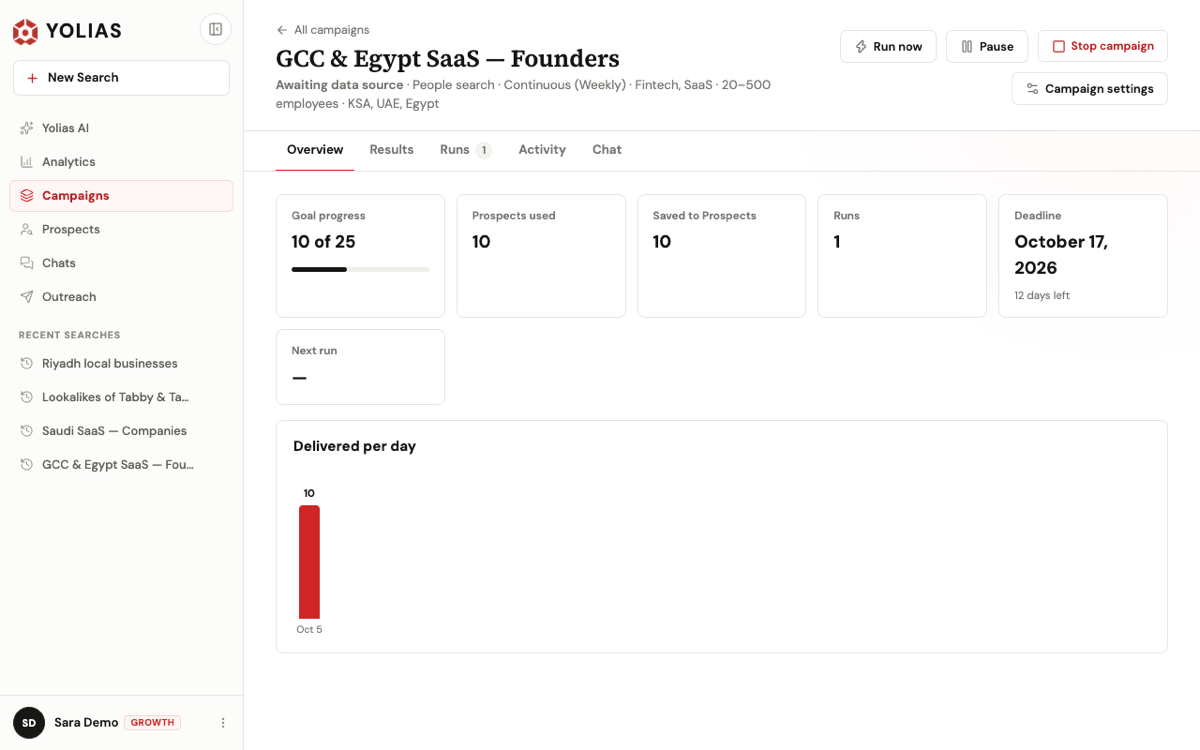Click the "RECENT SEARCHES" section label
This screenshot has height=750, width=1200.
69,335
